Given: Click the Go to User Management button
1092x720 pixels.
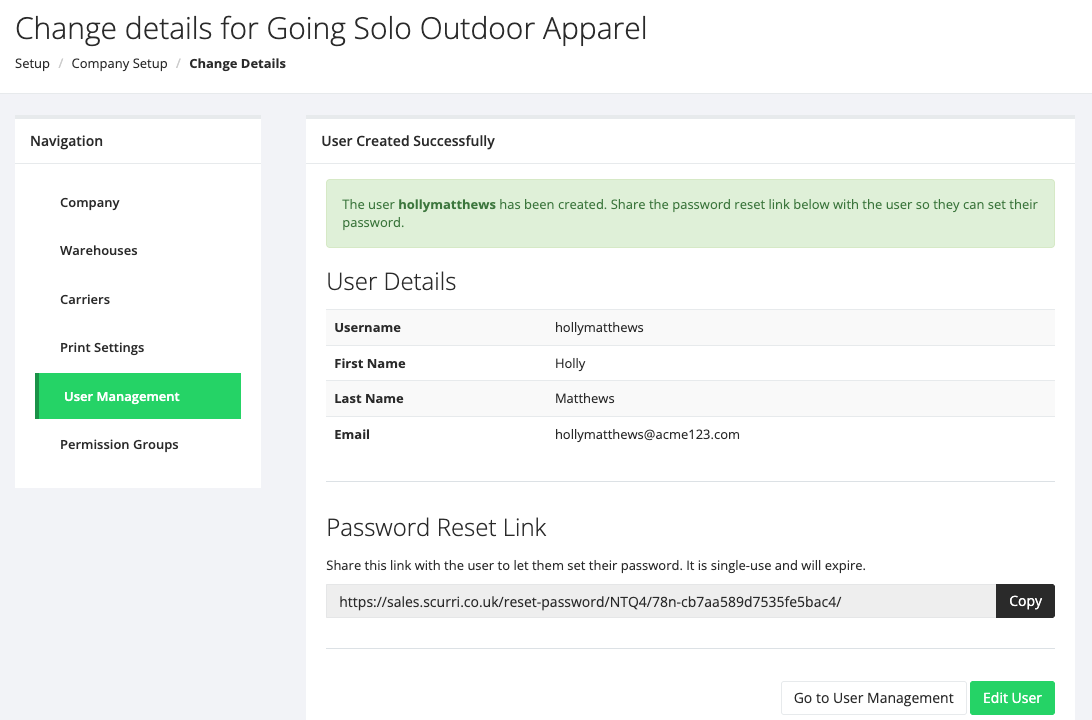Looking at the screenshot, I should [873, 698].
